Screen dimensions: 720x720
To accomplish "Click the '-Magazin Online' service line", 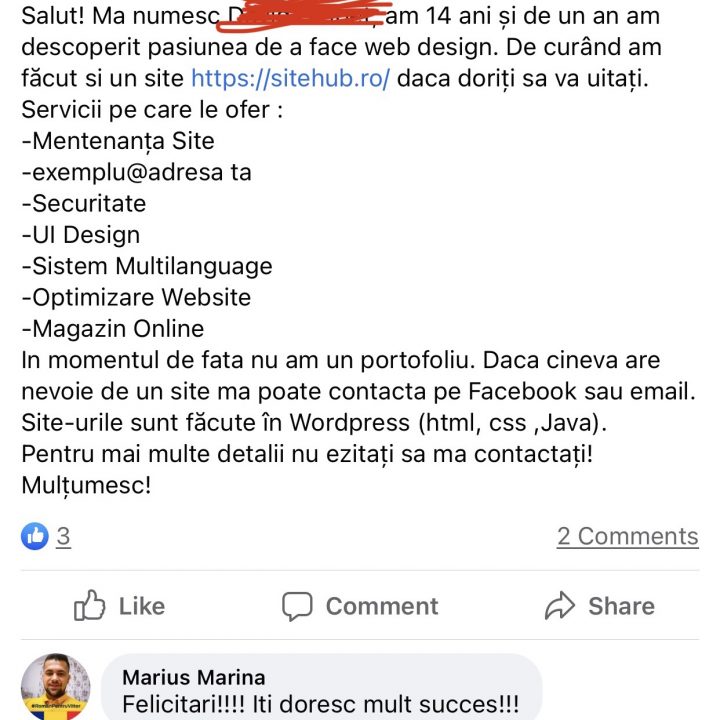I will 112,328.
